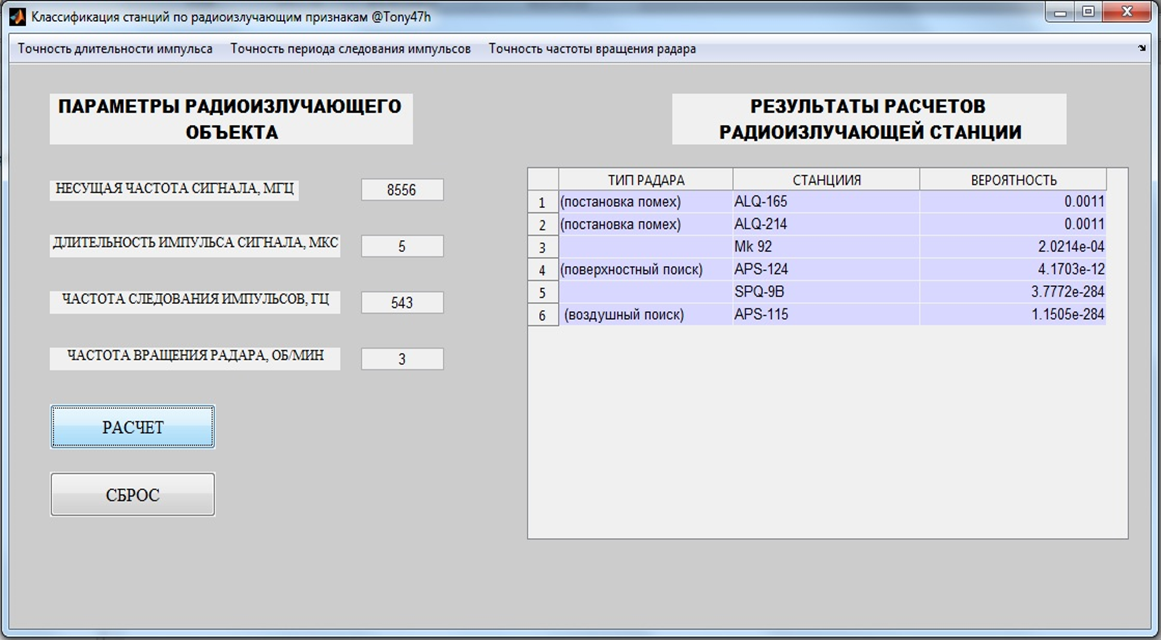Click the ЧАСТОТА СЛЕДОВАНИЯ ИМПУЛЬСОВ label
Image resolution: width=1161 pixels, height=640 pixels.
(195, 301)
